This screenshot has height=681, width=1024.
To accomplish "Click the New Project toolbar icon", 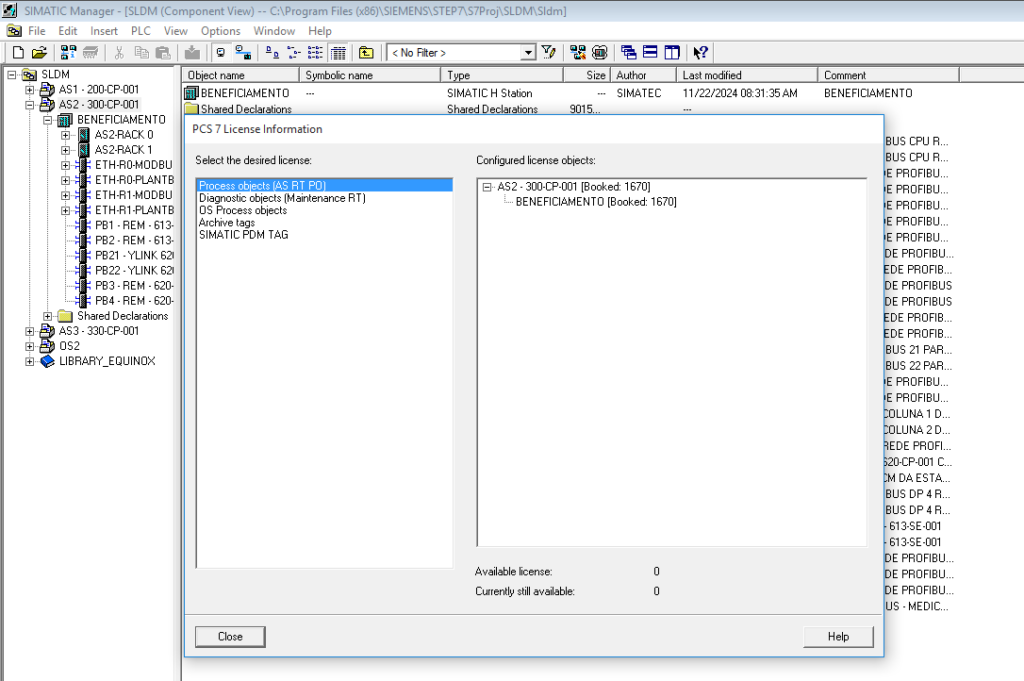I will (18, 53).
